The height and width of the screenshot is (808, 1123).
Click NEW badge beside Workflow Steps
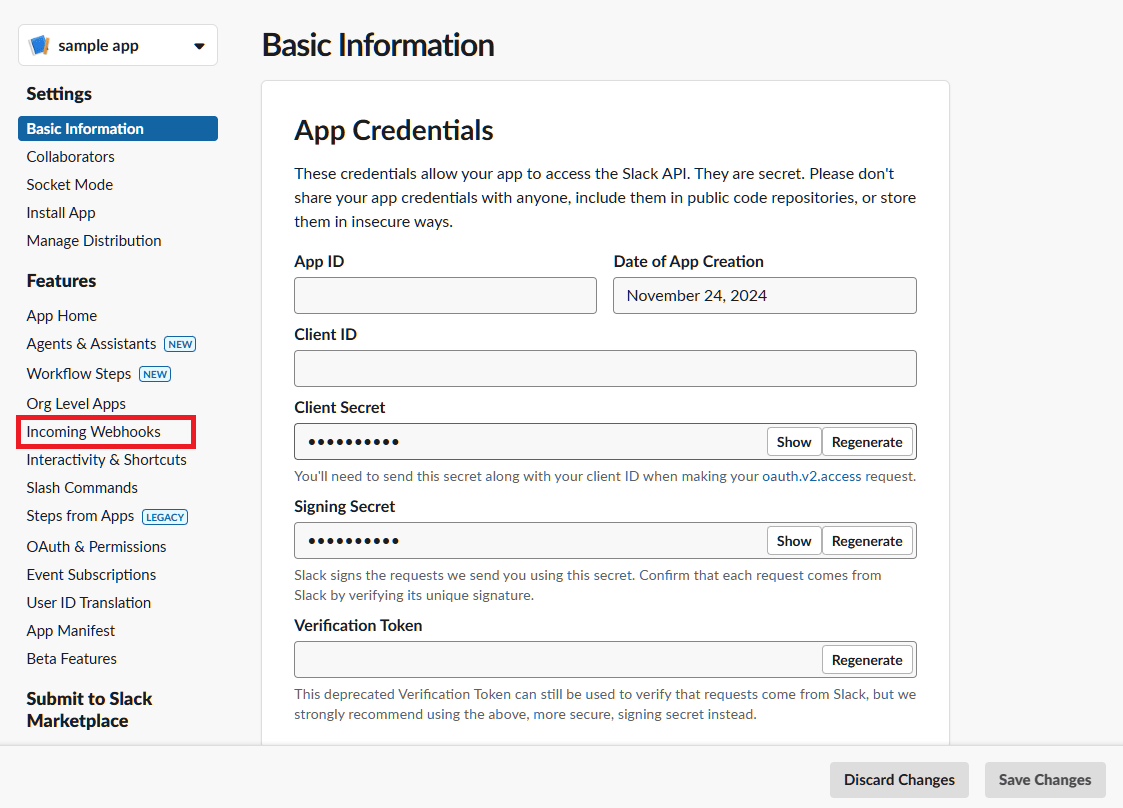(155, 374)
